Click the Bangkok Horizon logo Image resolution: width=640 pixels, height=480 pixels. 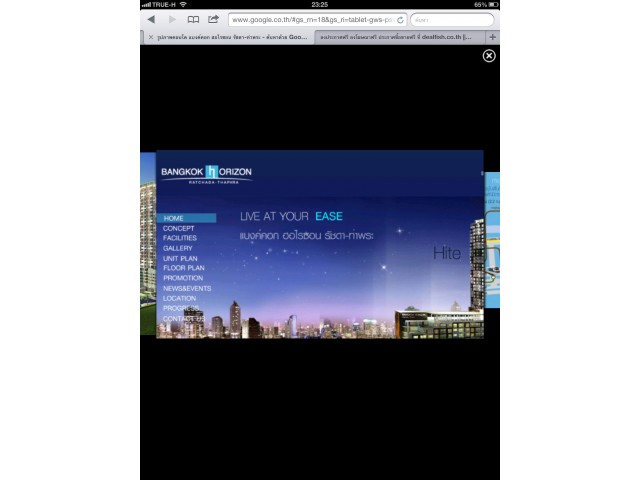click(206, 174)
